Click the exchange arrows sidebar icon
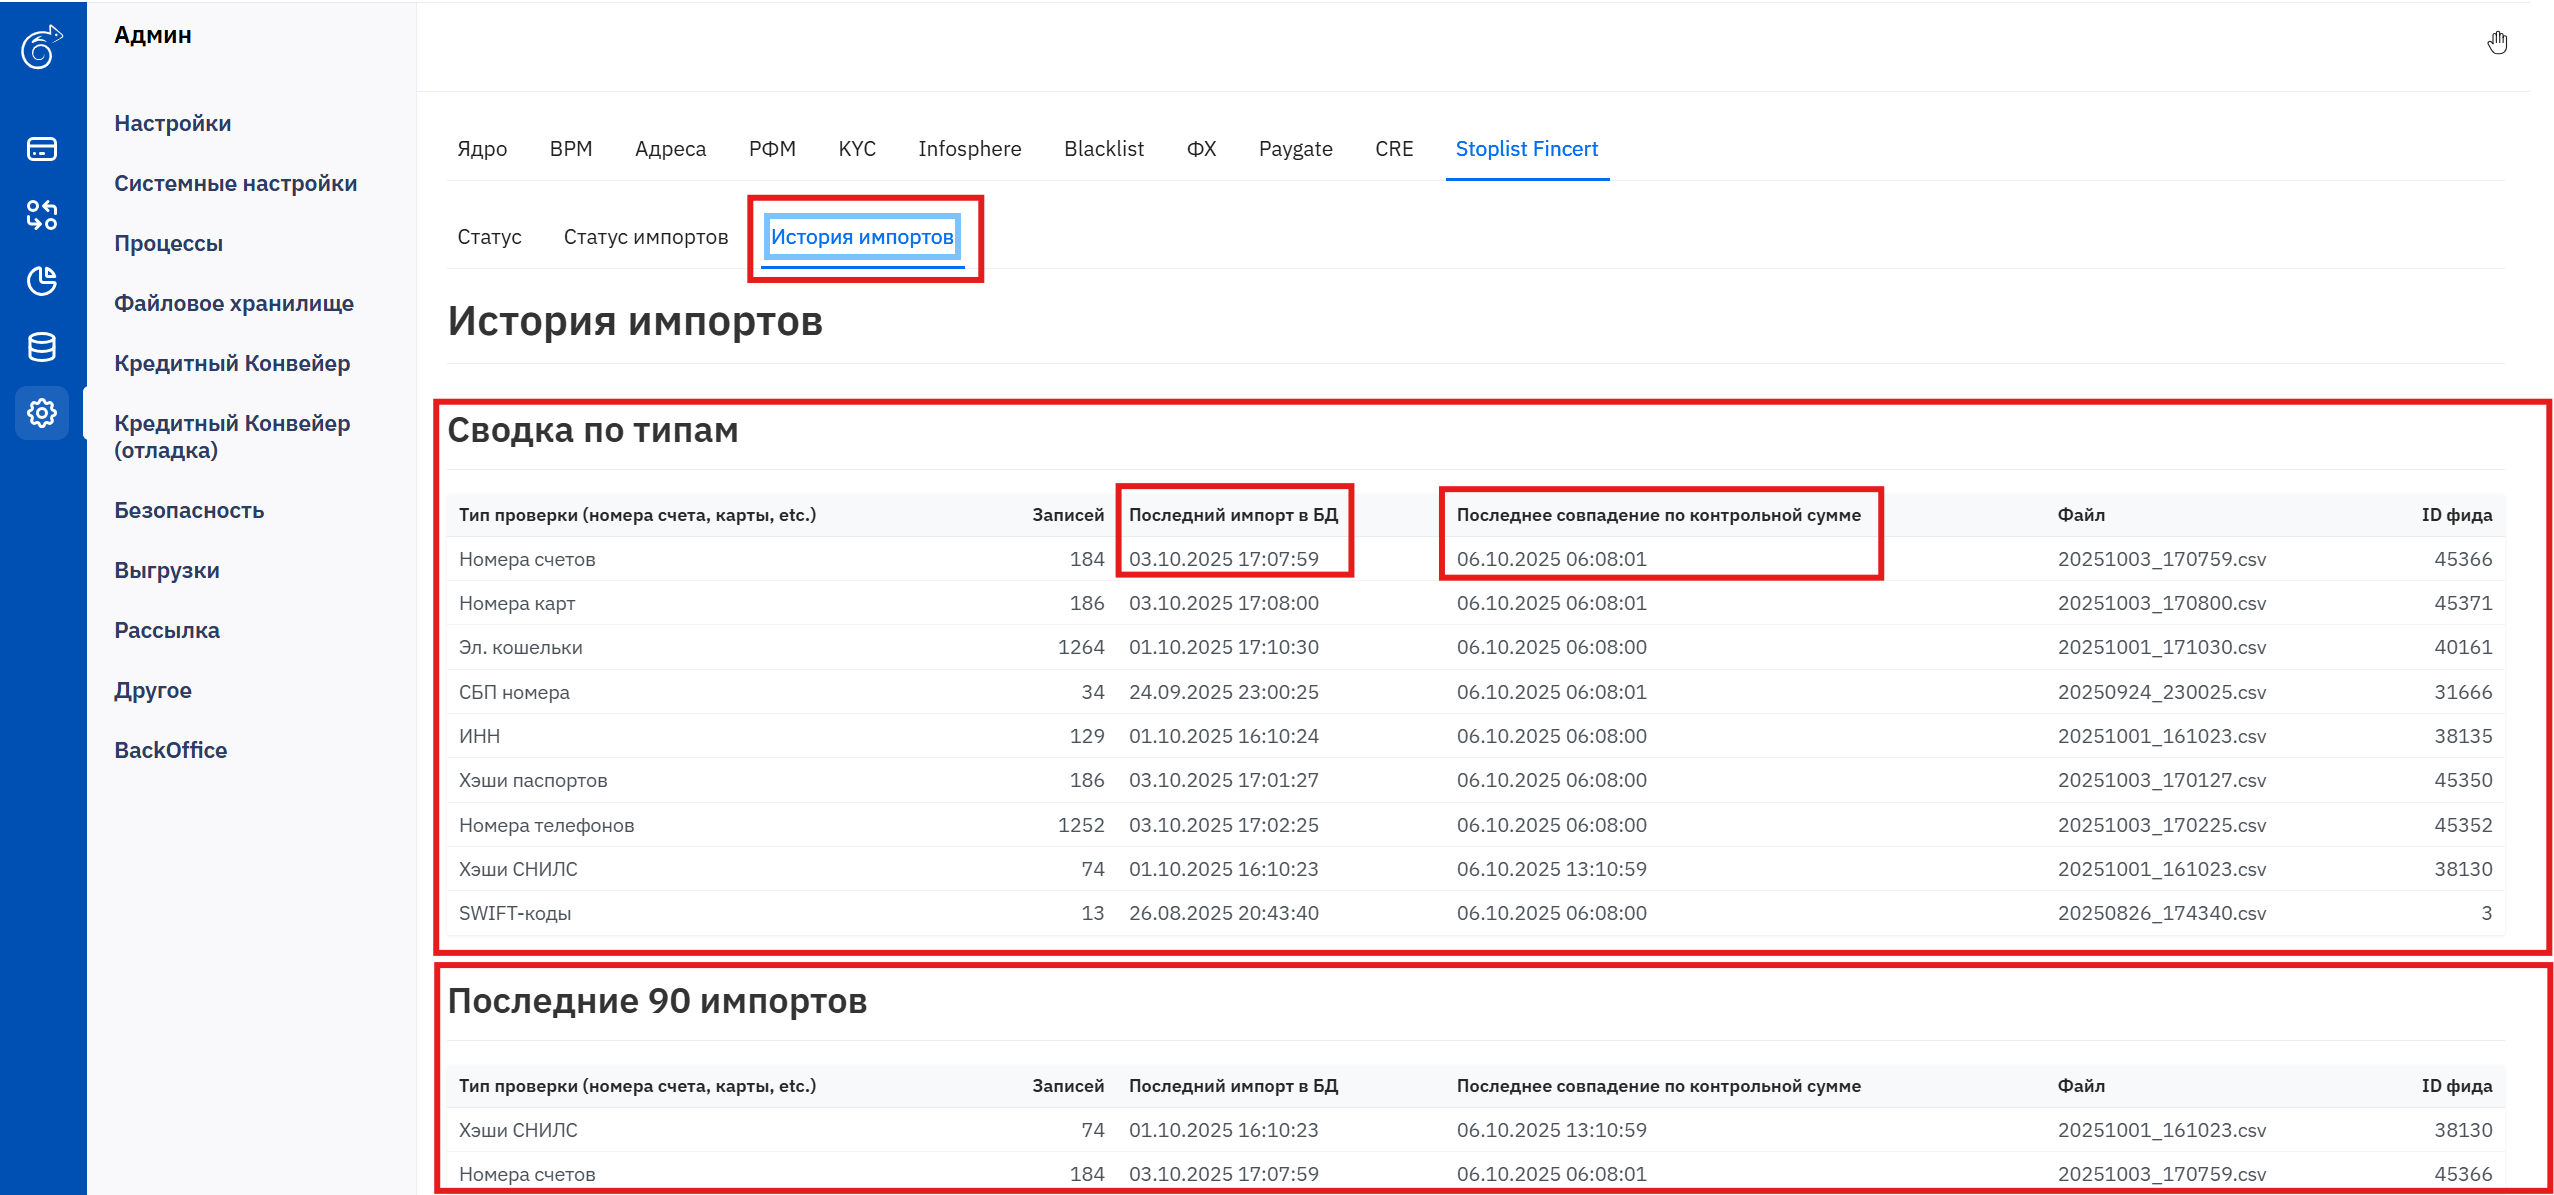This screenshot has height=1195, width=2554. 42,215
